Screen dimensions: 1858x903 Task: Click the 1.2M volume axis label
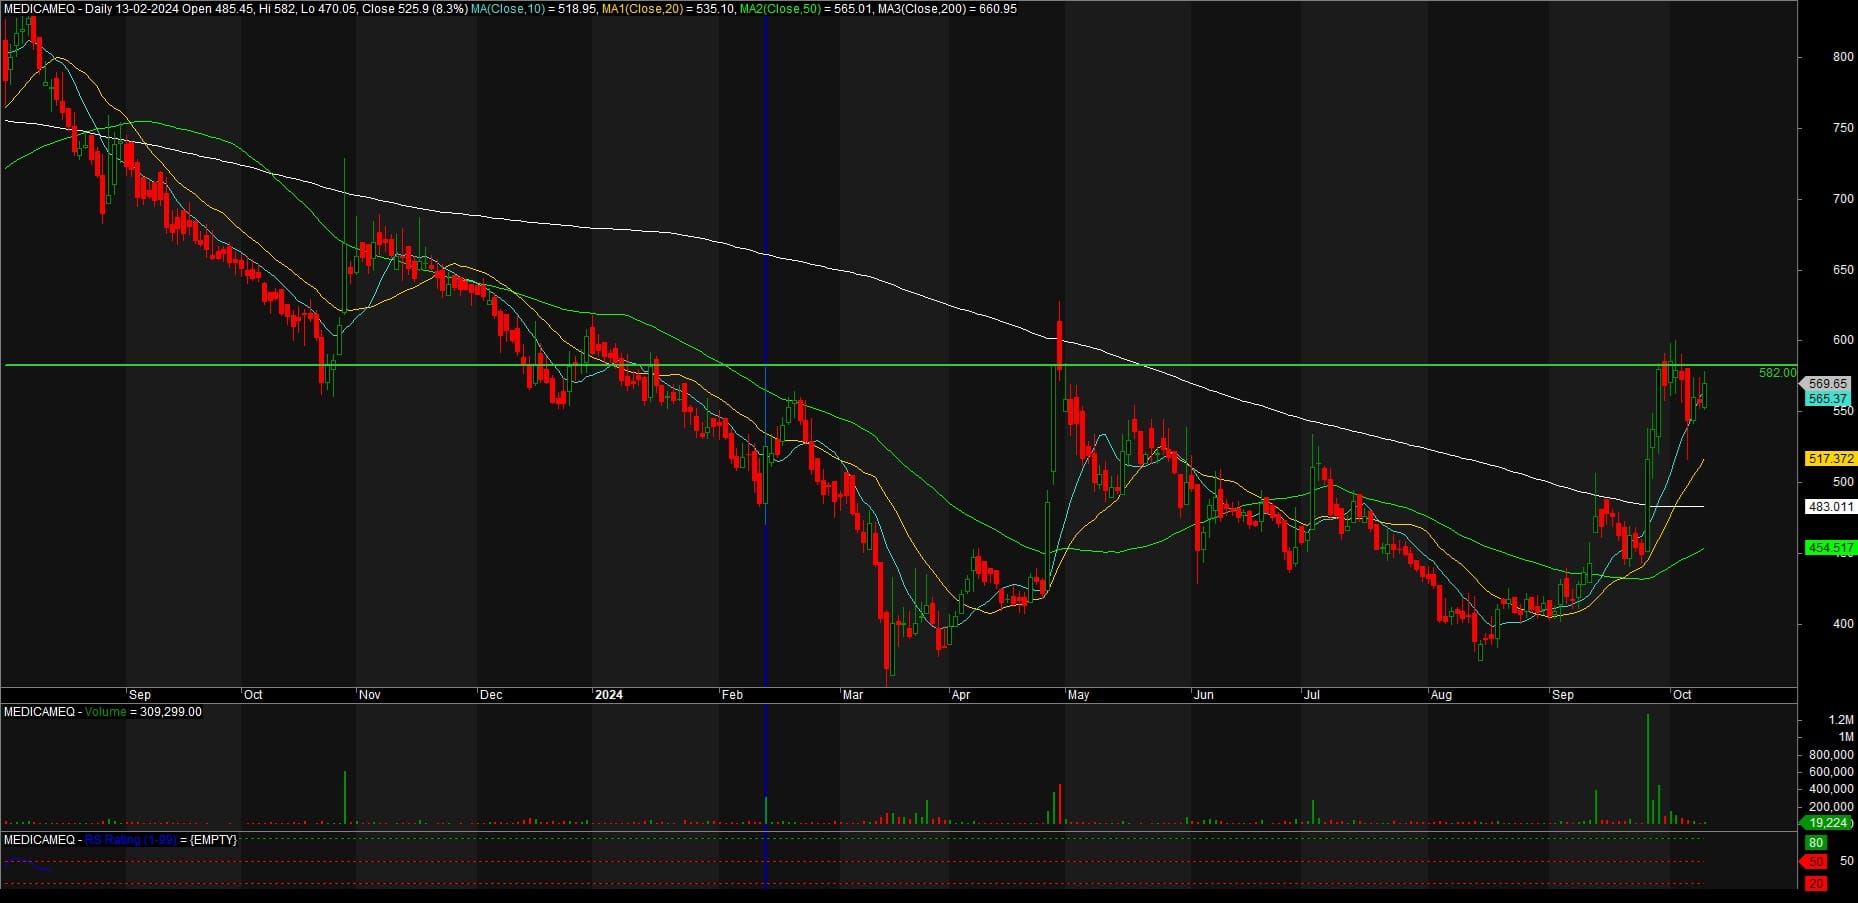[1841, 720]
